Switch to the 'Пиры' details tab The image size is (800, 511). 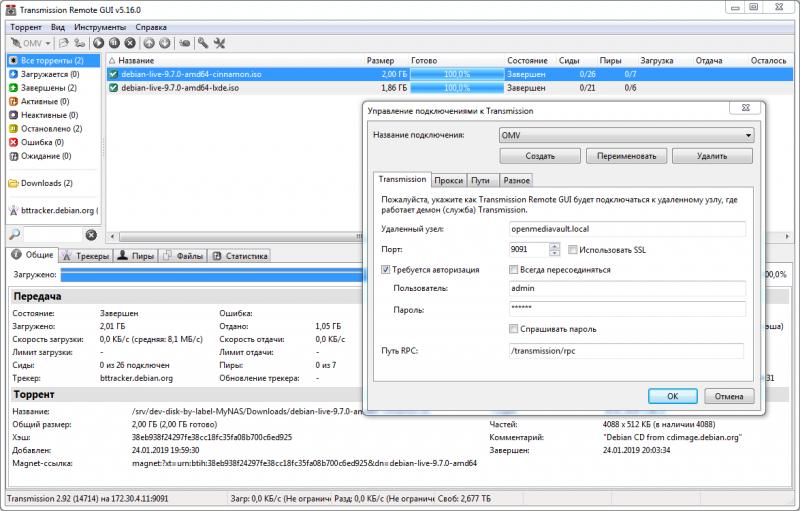(x=135, y=256)
